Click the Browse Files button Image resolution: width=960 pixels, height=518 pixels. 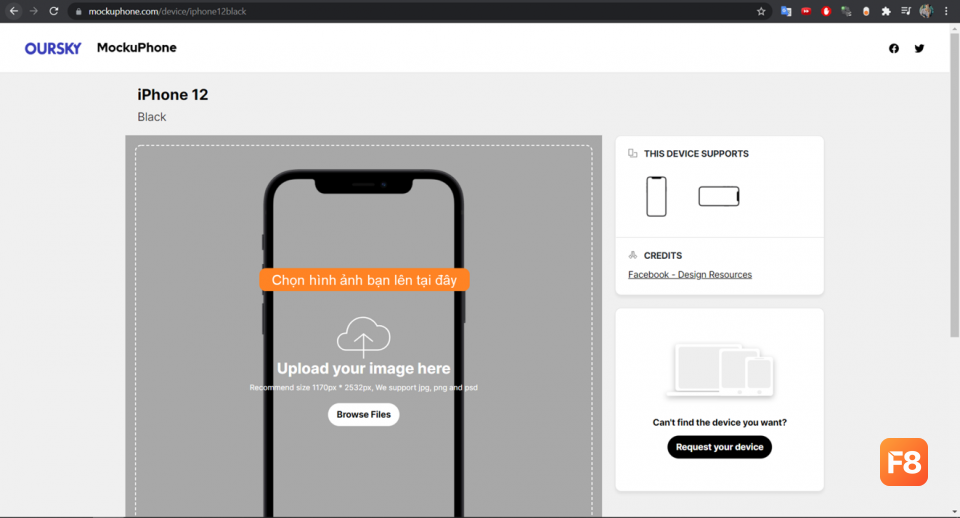point(364,415)
